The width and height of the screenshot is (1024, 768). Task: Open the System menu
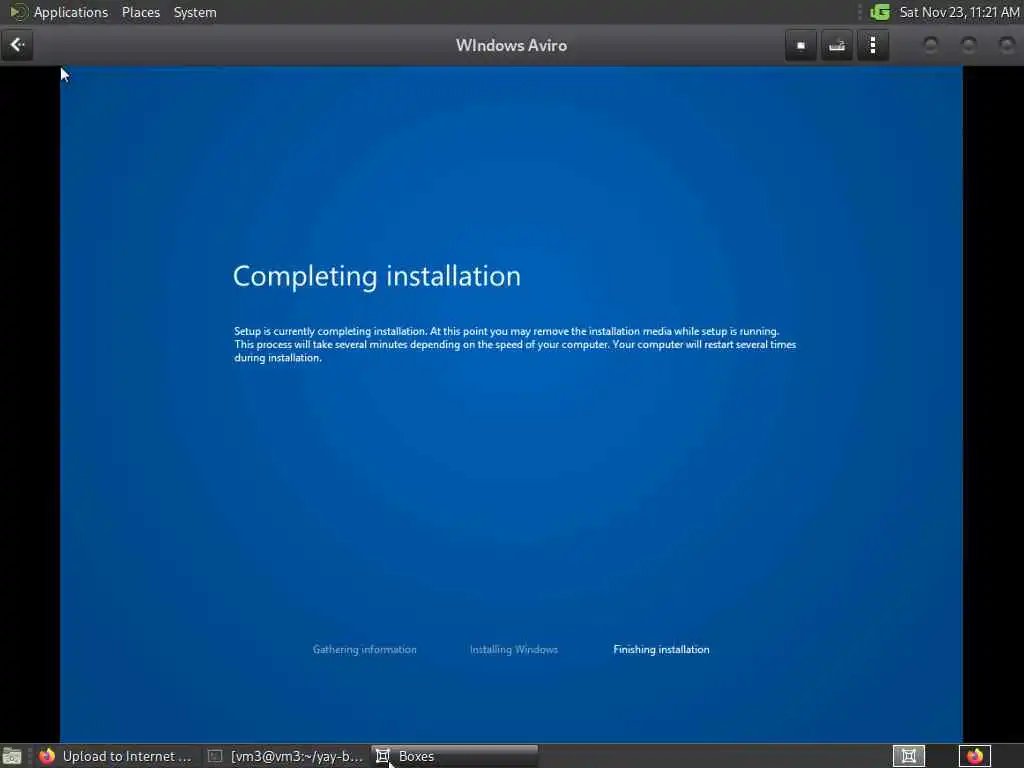coord(195,12)
